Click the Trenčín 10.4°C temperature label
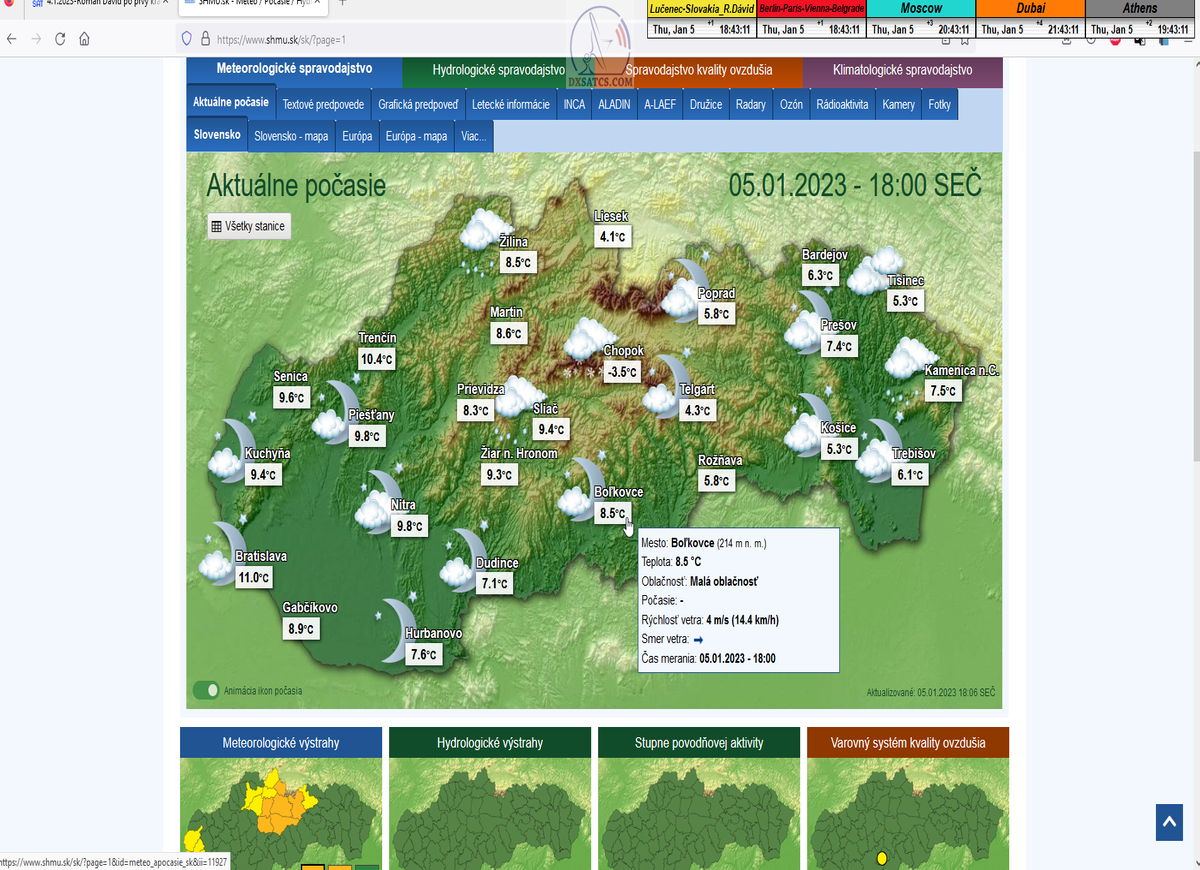The width and height of the screenshot is (1200, 870). 377,359
